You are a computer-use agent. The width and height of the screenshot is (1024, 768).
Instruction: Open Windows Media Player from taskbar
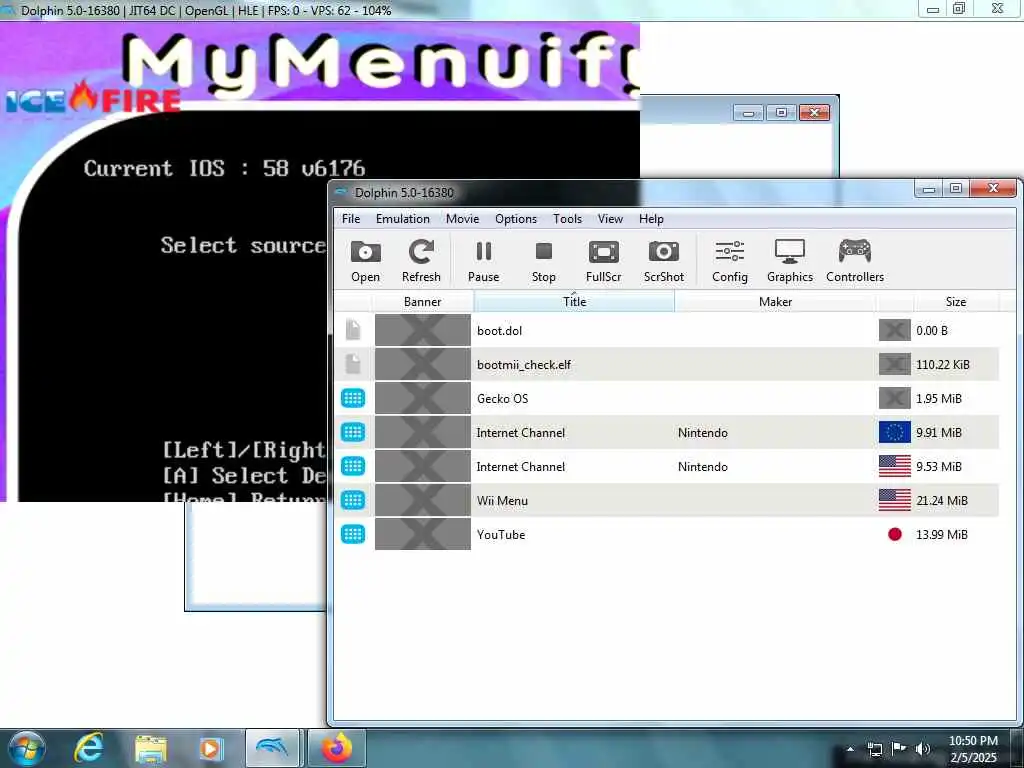coord(211,748)
